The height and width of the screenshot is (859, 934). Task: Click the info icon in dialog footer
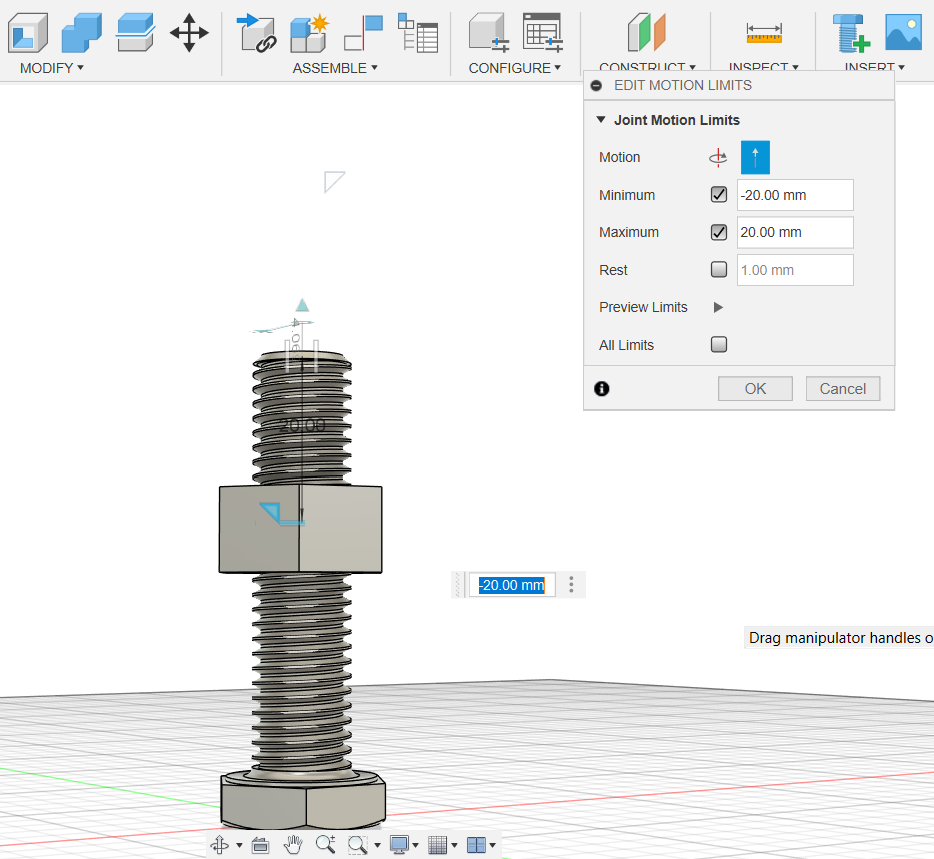[602, 389]
